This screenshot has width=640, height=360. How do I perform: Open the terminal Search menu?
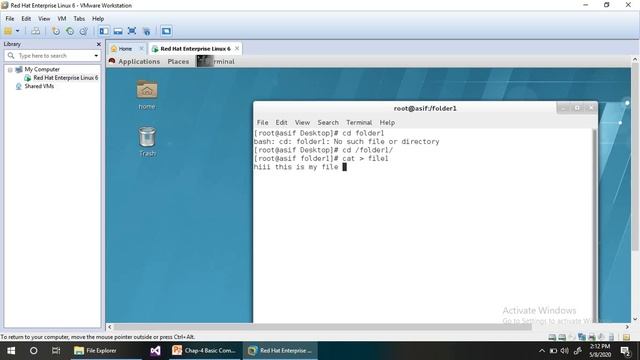[x=328, y=122]
